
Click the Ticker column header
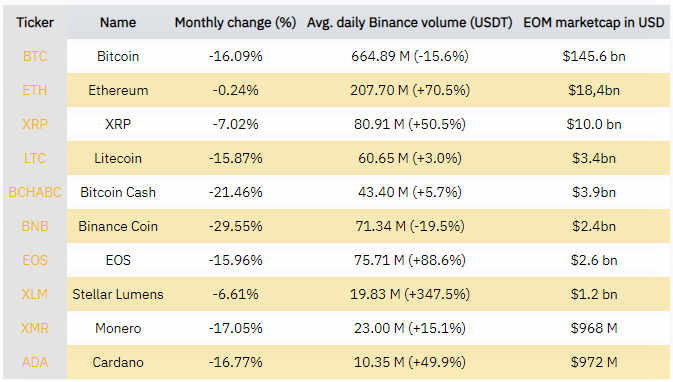pyautogui.click(x=35, y=22)
